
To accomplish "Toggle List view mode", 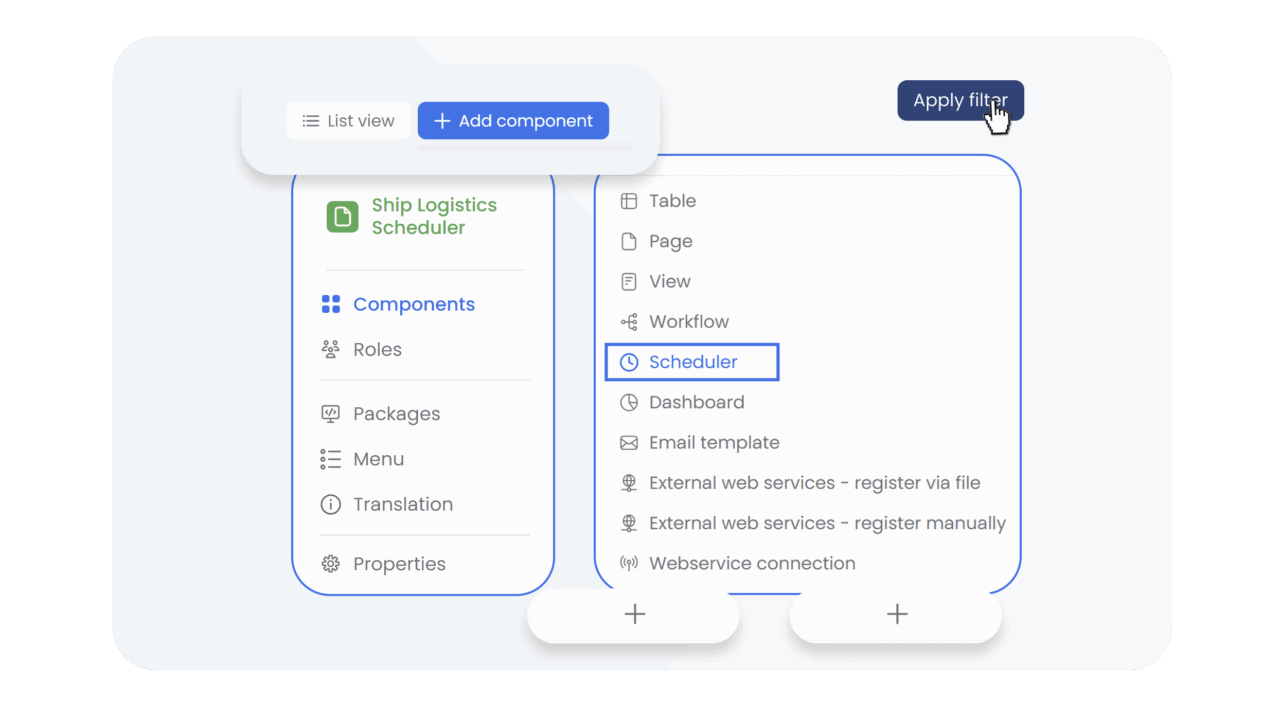I will pyautogui.click(x=348, y=120).
